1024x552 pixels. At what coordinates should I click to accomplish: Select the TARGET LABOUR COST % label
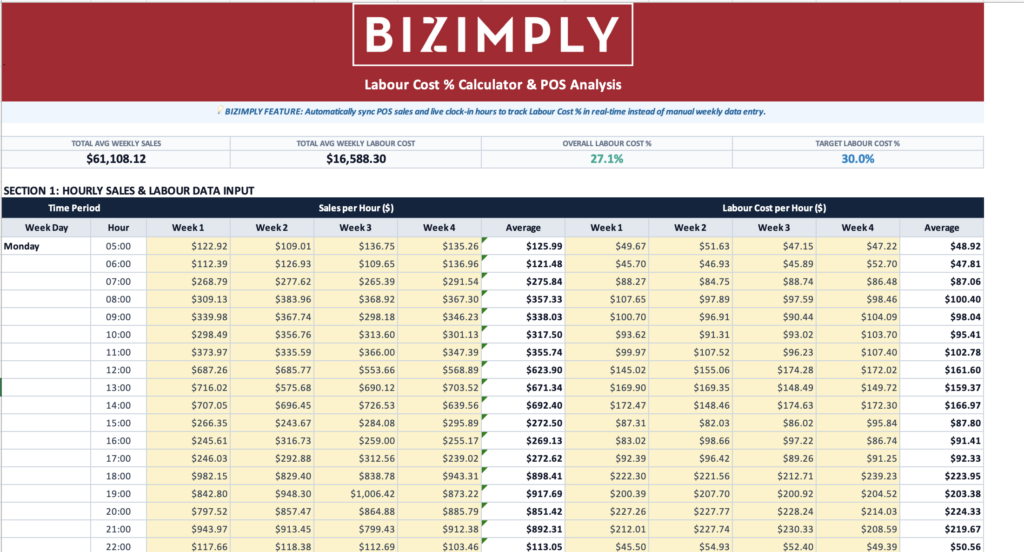857,143
